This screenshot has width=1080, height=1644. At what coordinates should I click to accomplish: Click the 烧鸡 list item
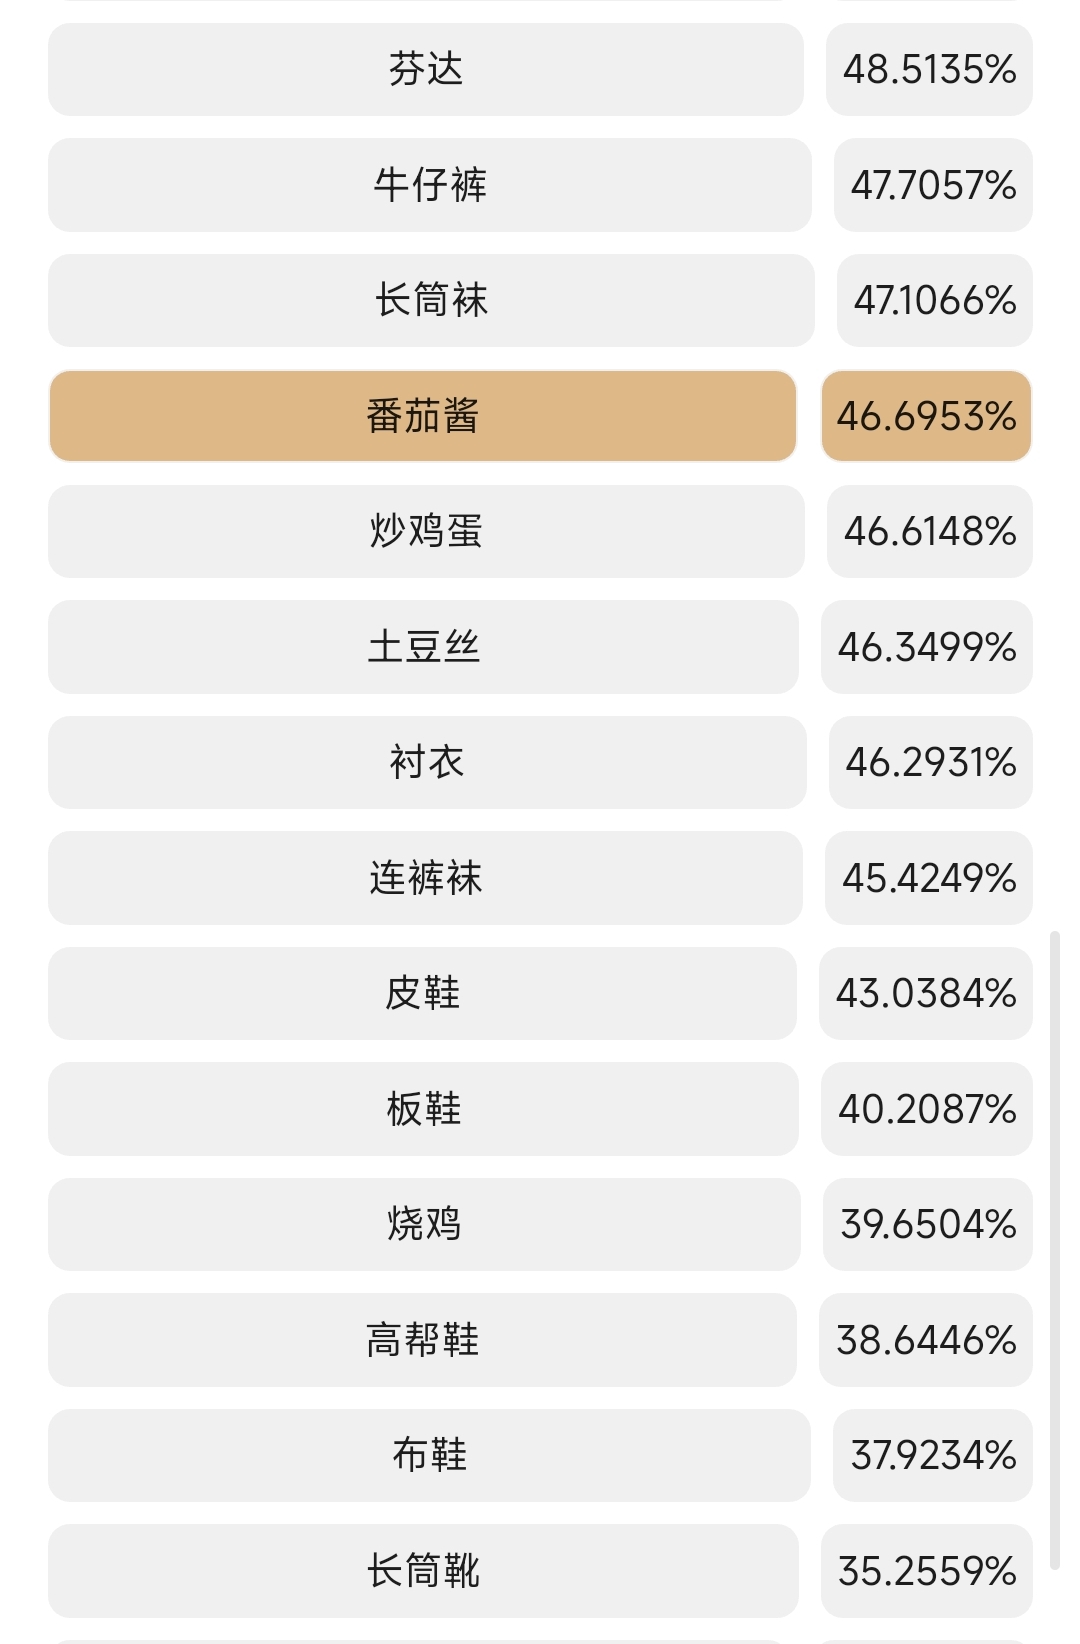point(424,1224)
